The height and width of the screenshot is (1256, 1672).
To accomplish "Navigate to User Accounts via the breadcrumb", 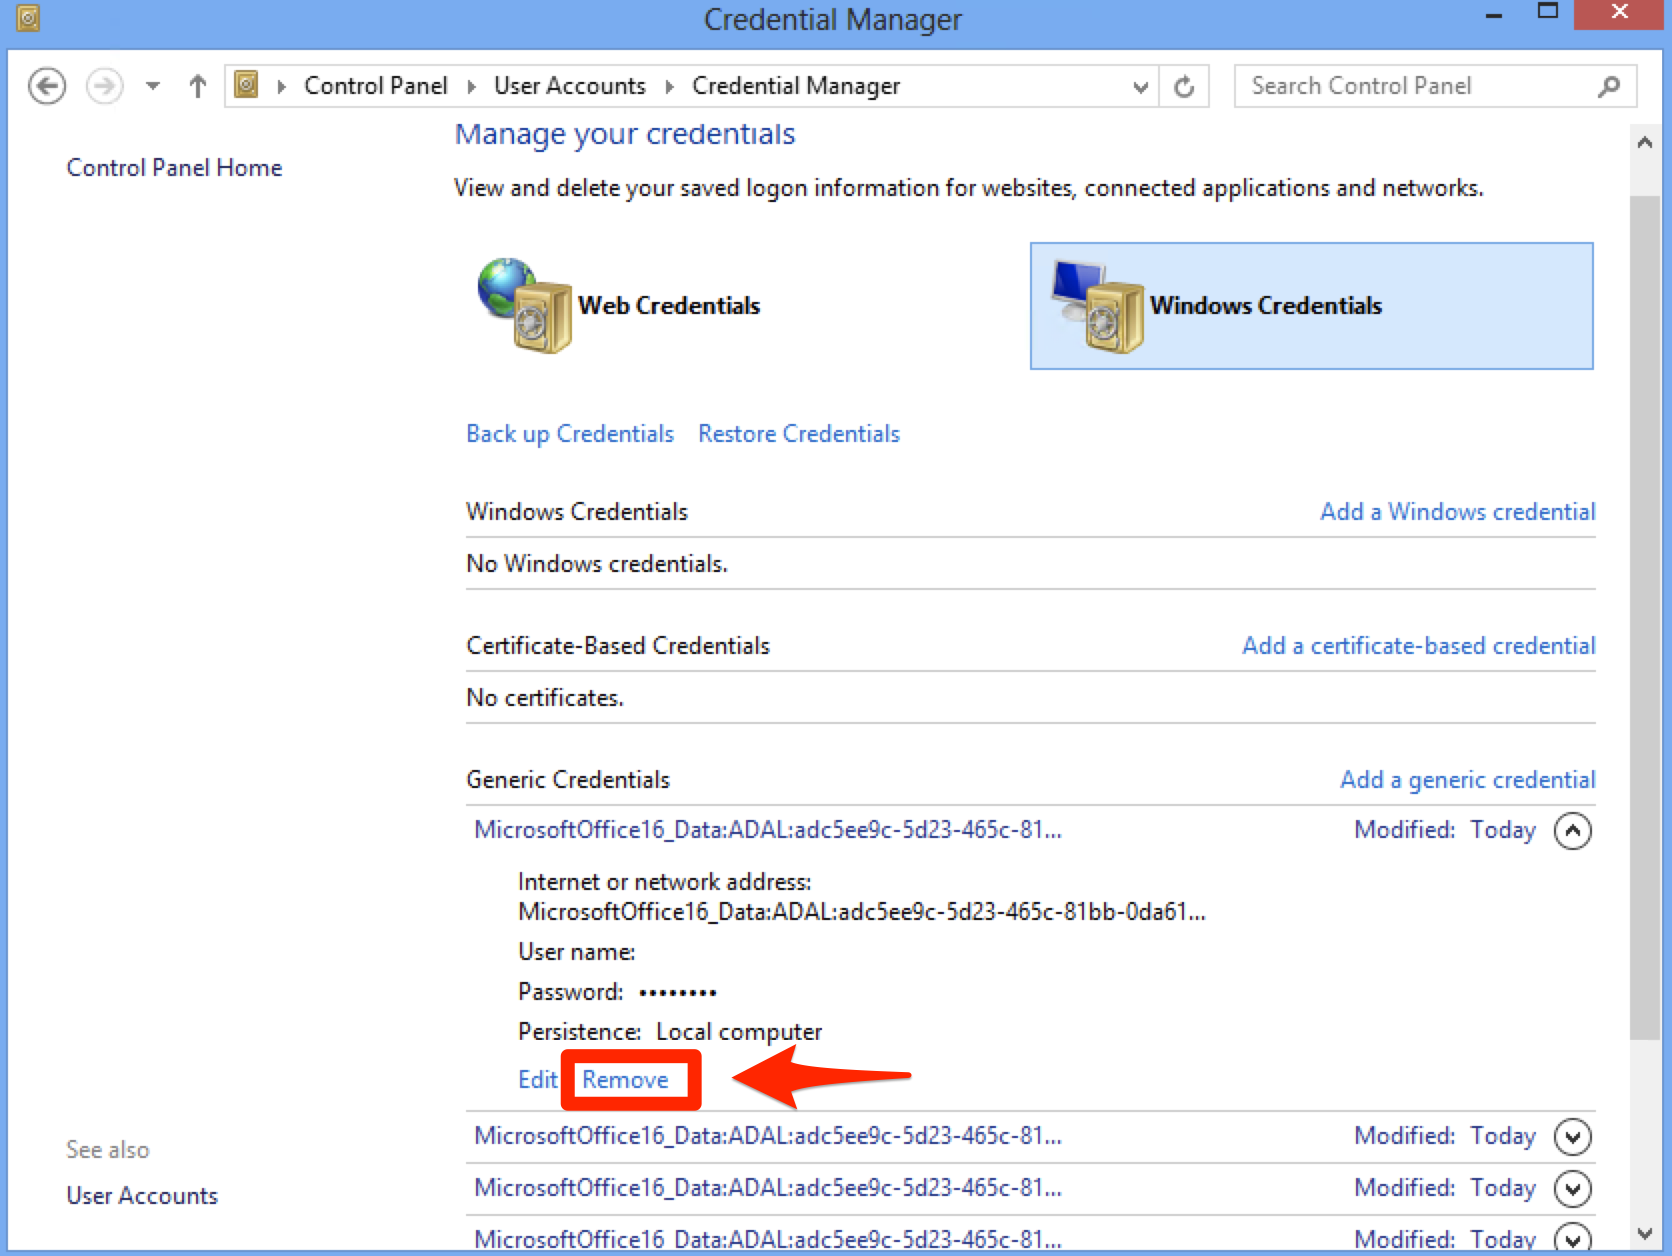I will pyautogui.click(x=570, y=86).
